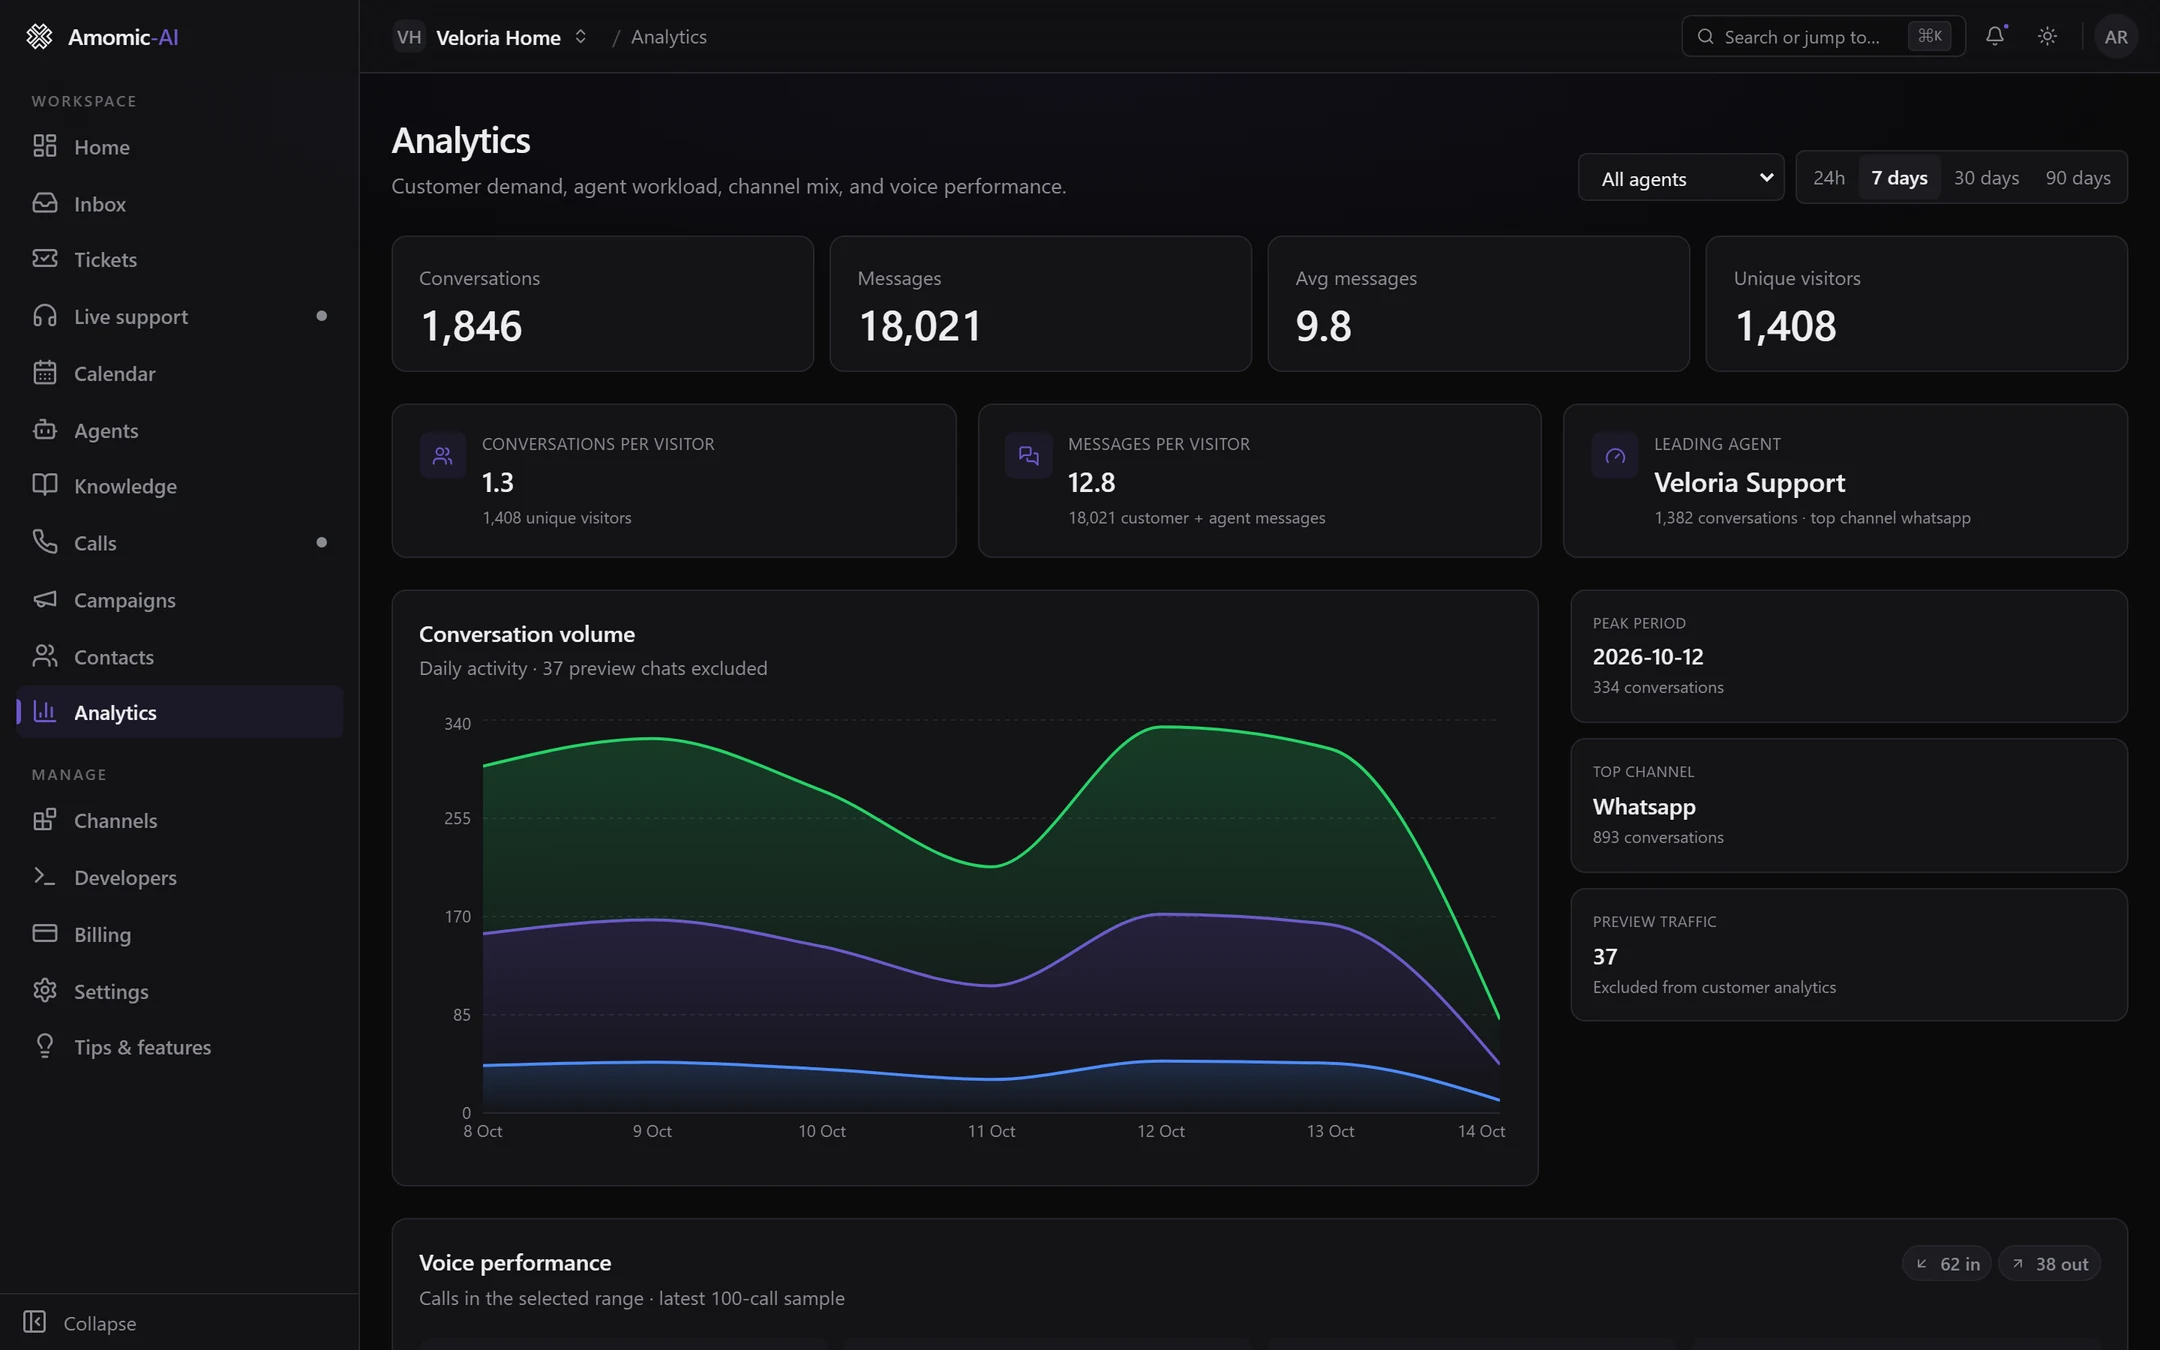
Task: Click the 334 conversations text
Action: pos(1658,687)
